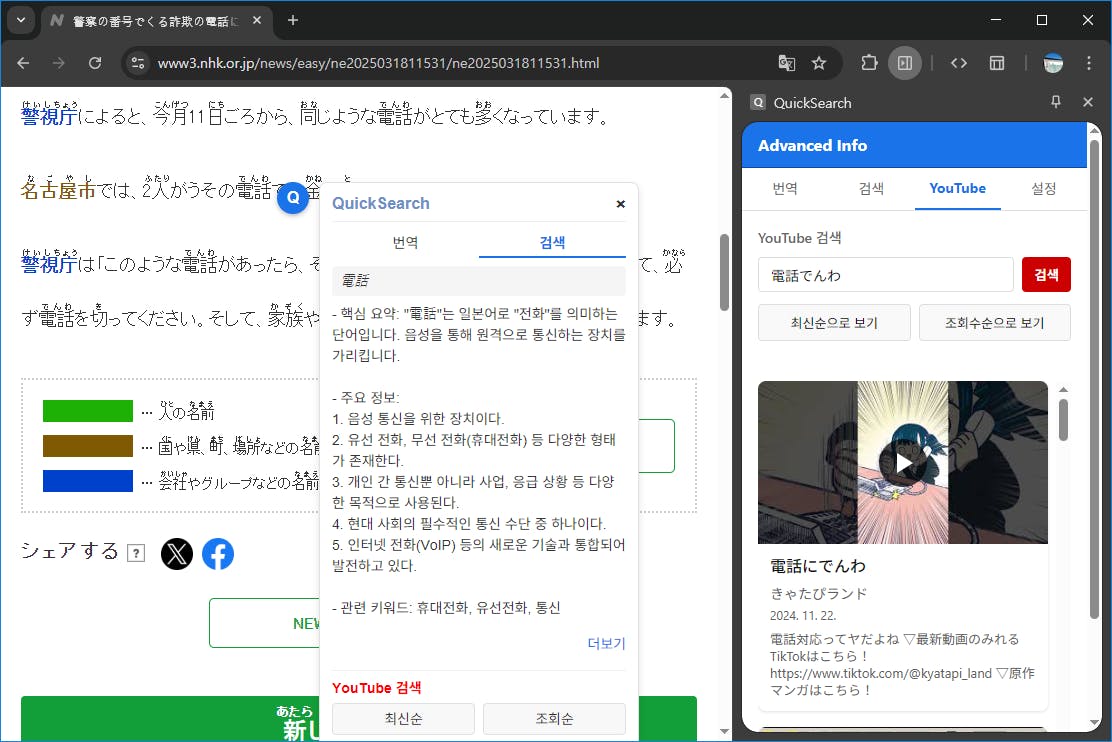Open the Chrome profile avatar
This screenshot has width=1112, height=742.
pyautogui.click(x=1053, y=63)
